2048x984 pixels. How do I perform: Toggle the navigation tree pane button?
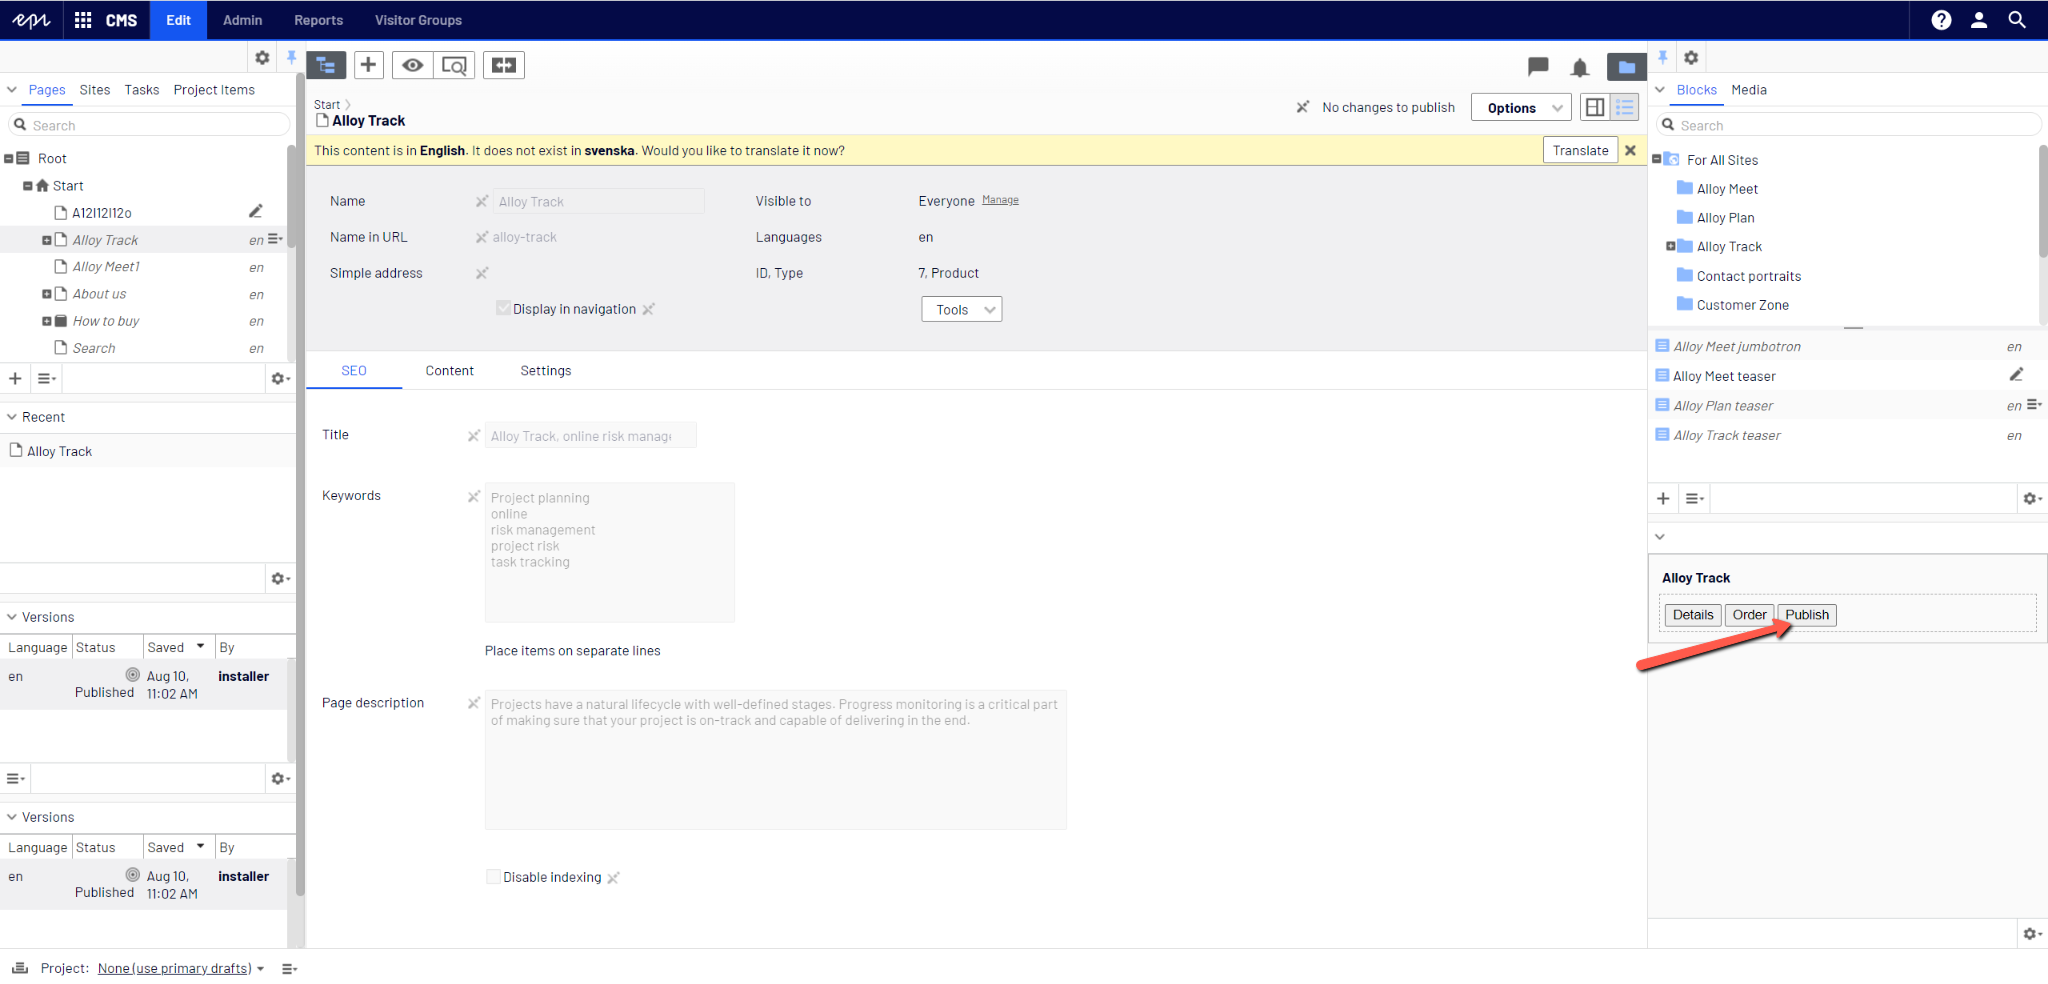326,65
